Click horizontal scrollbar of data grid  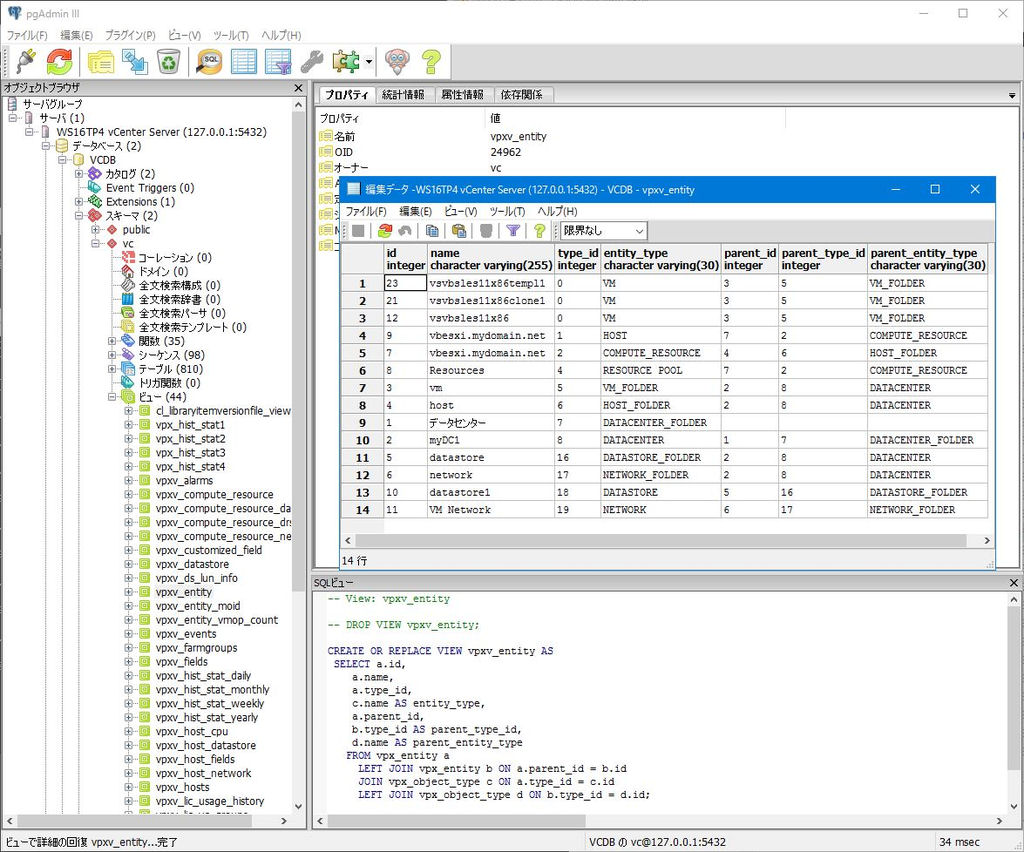pos(660,541)
